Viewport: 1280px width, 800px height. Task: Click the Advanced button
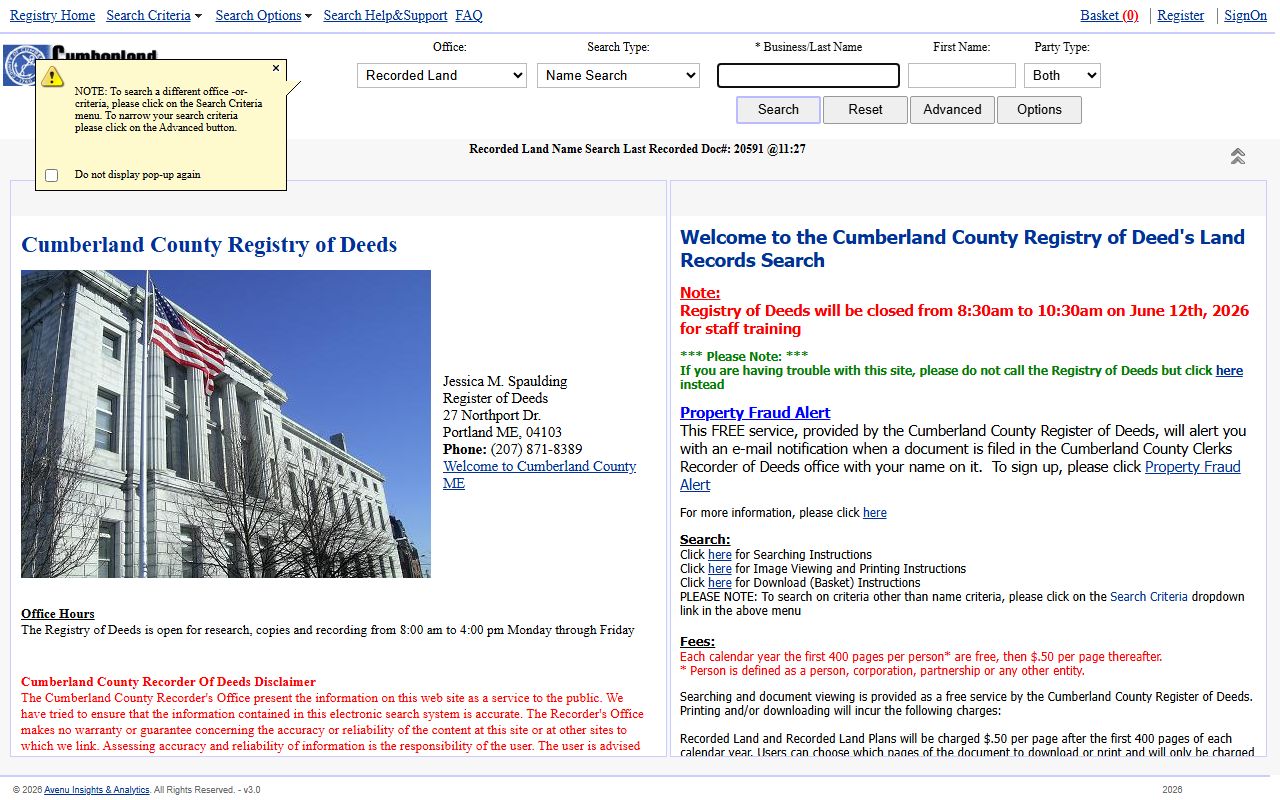coord(952,110)
